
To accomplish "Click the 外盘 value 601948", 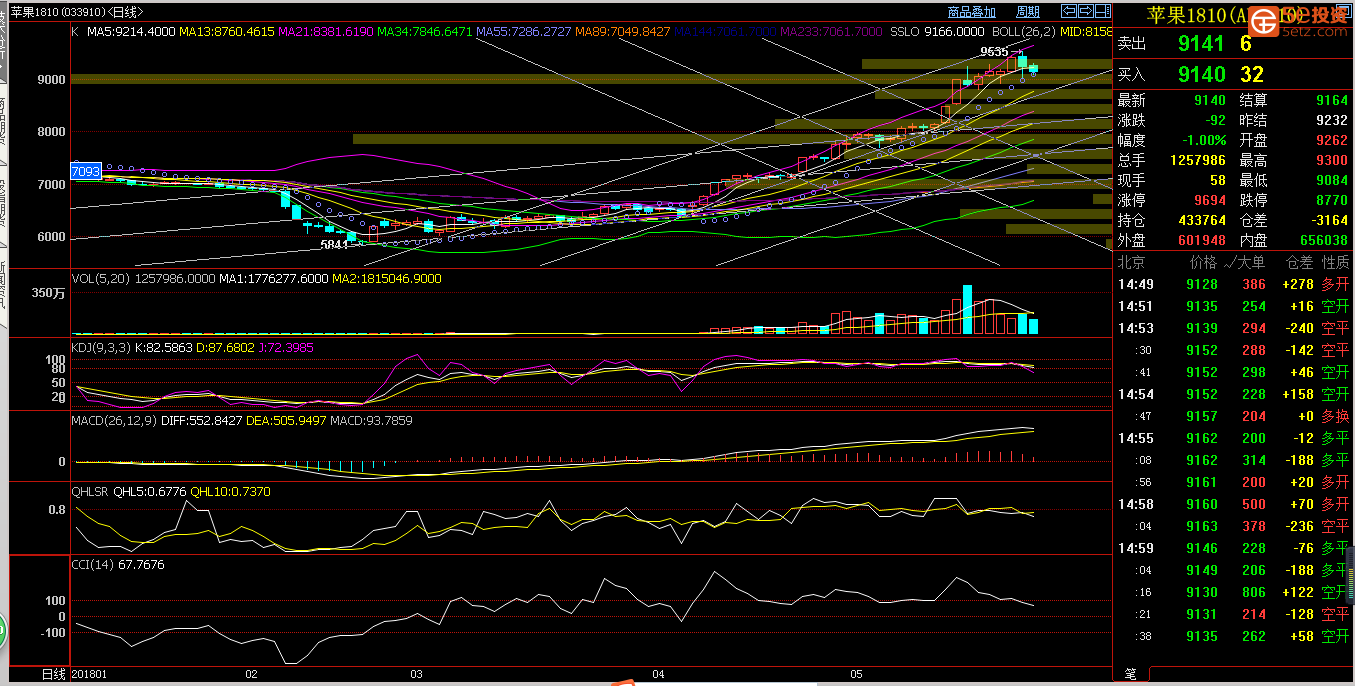I will 1202,240.
